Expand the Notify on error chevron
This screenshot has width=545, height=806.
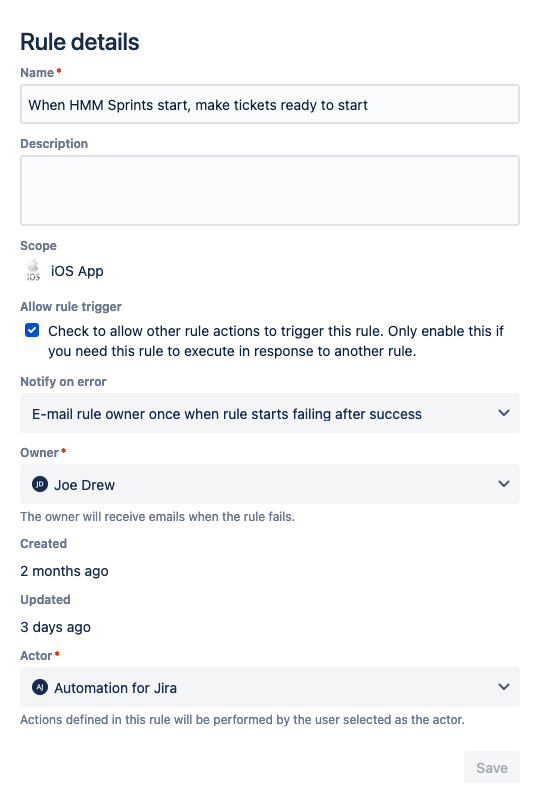pyautogui.click(x=504, y=413)
